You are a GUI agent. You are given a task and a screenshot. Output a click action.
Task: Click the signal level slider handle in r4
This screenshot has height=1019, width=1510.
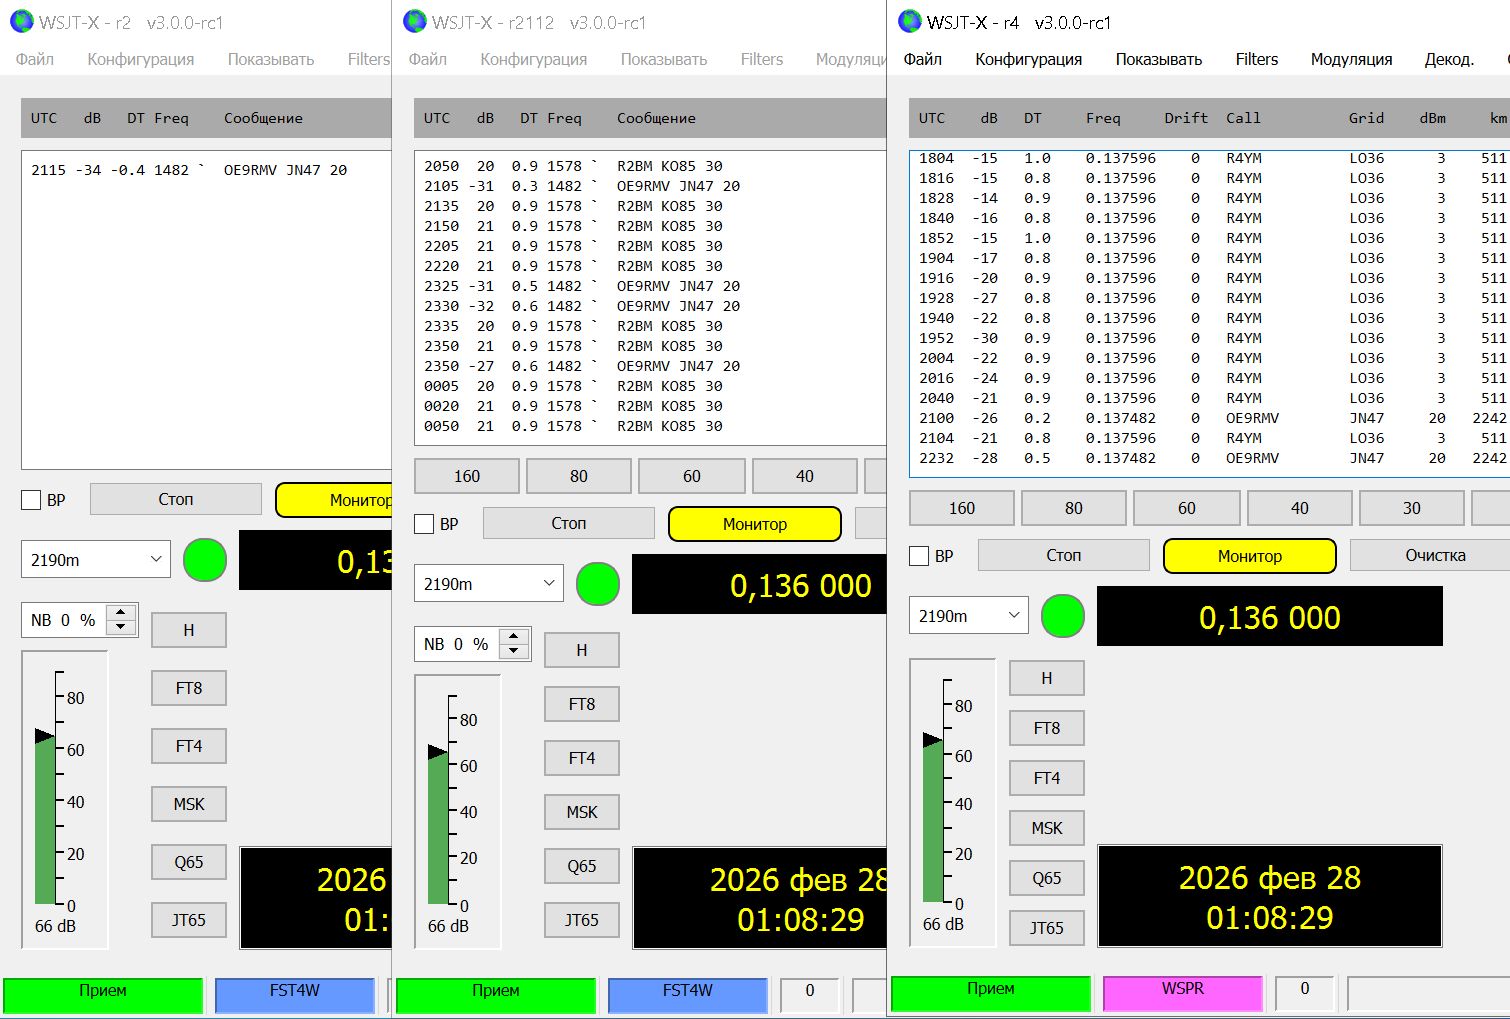932,740
